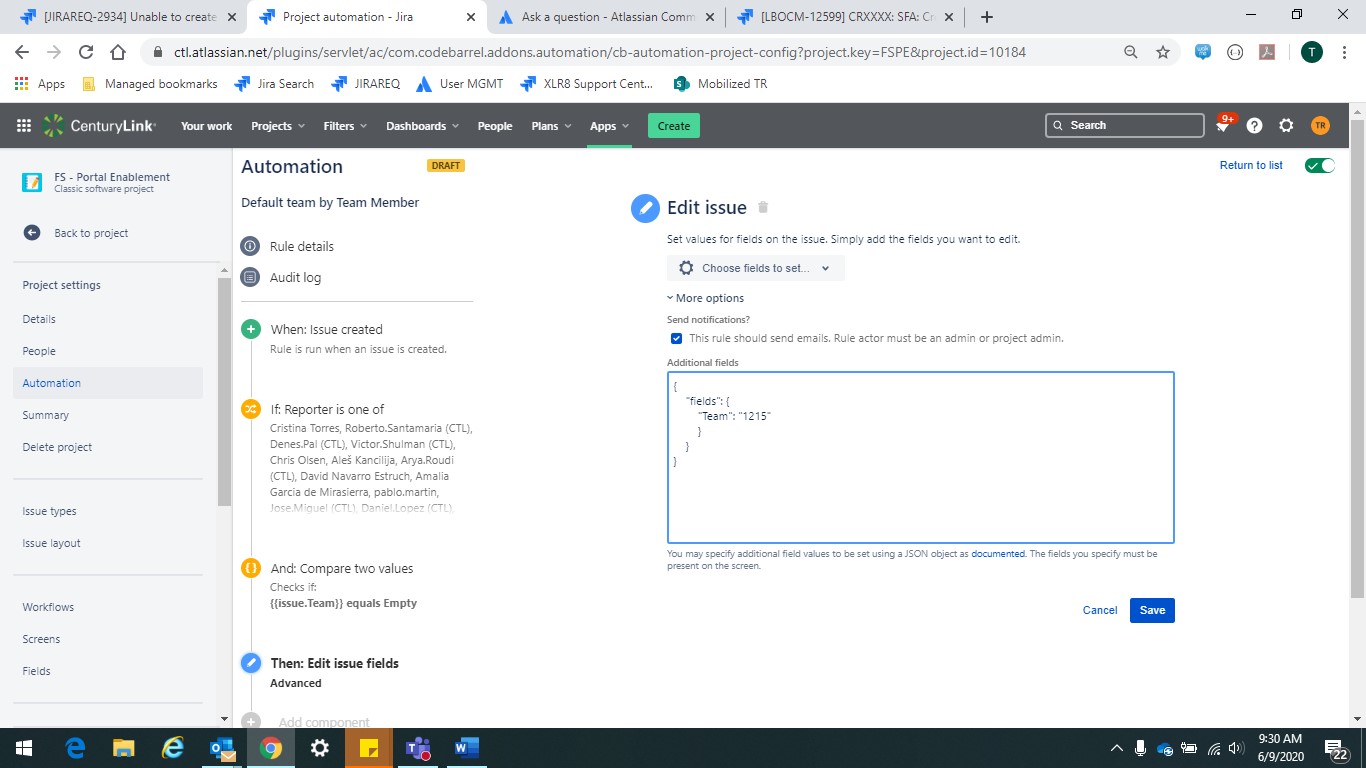The image size is (1366, 768).
Task: Expand the Filters menu
Action: 345,126
